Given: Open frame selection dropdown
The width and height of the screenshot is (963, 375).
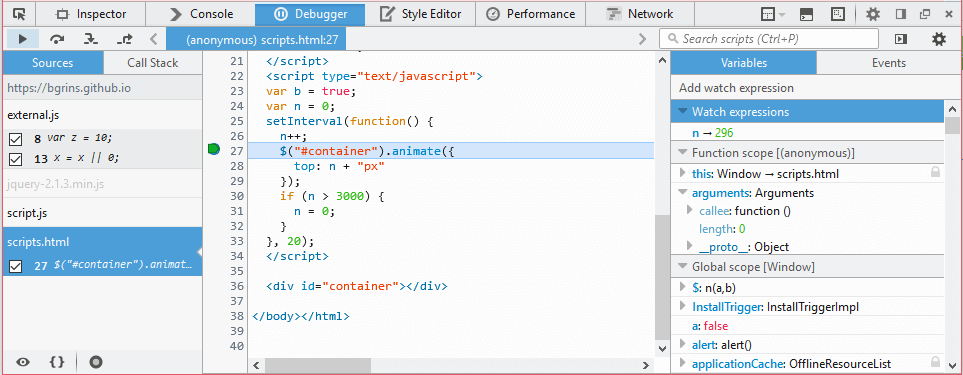Looking at the screenshot, I should pyautogui.click(x=773, y=14).
